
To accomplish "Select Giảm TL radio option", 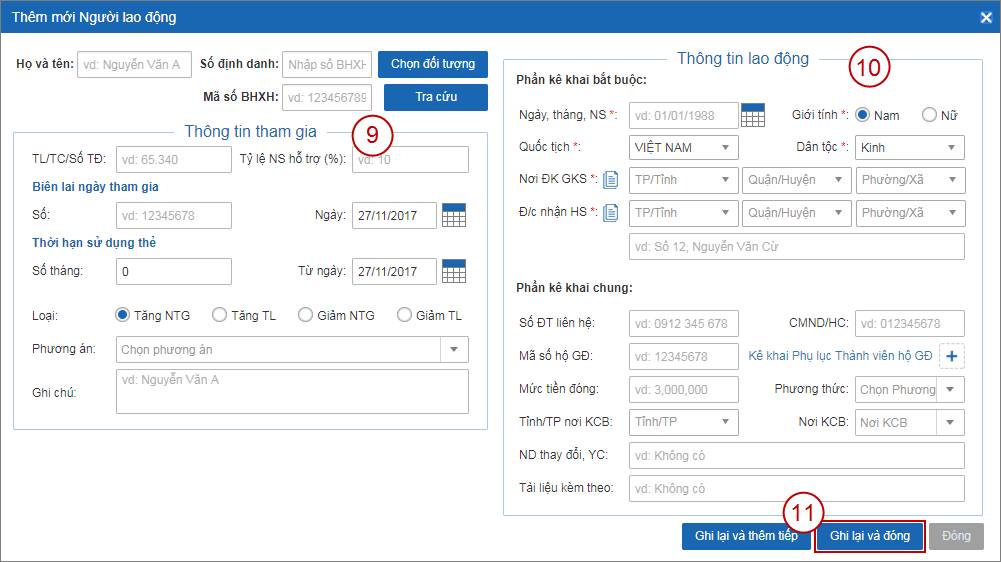I will (x=404, y=315).
